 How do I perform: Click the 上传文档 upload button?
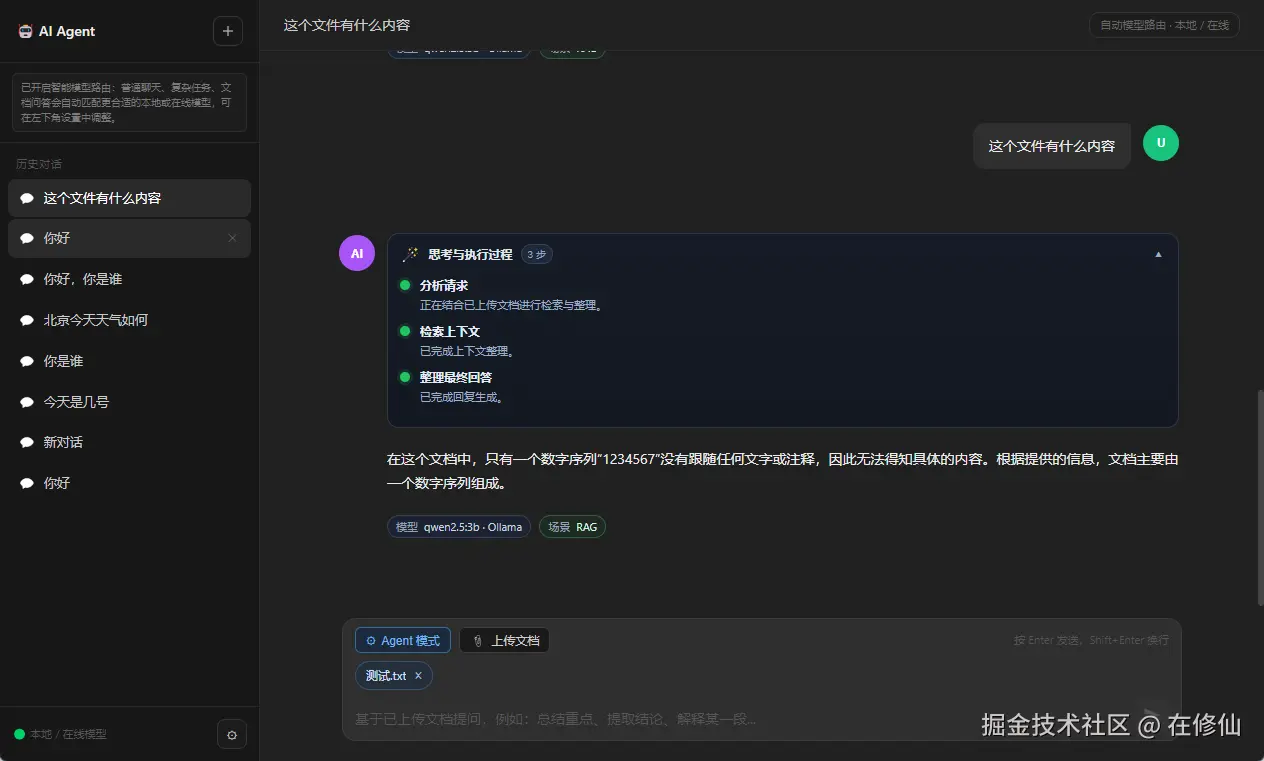(x=504, y=640)
